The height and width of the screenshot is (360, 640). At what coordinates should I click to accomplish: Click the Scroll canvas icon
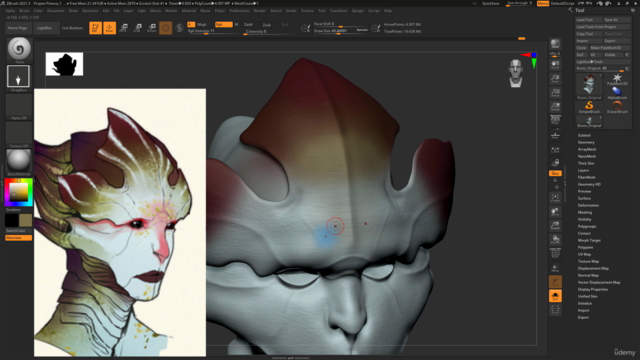coord(555,64)
